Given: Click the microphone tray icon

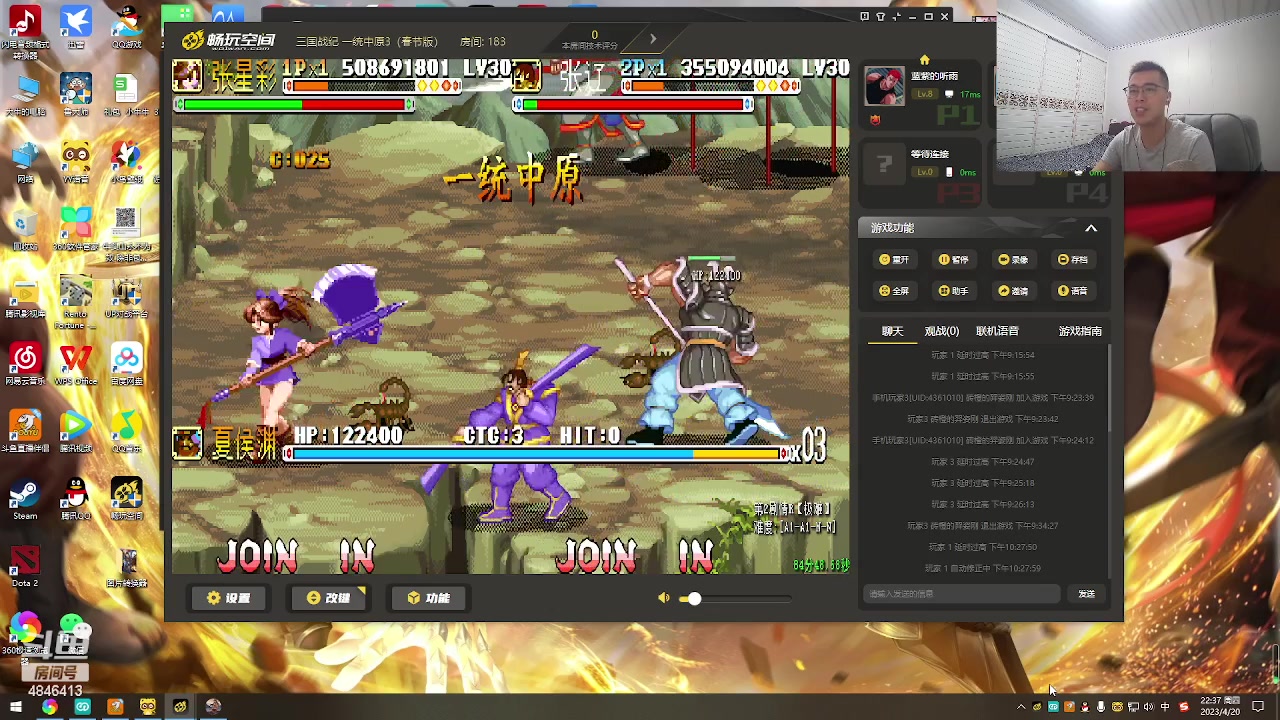Looking at the screenshot, I should coord(1101,707).
